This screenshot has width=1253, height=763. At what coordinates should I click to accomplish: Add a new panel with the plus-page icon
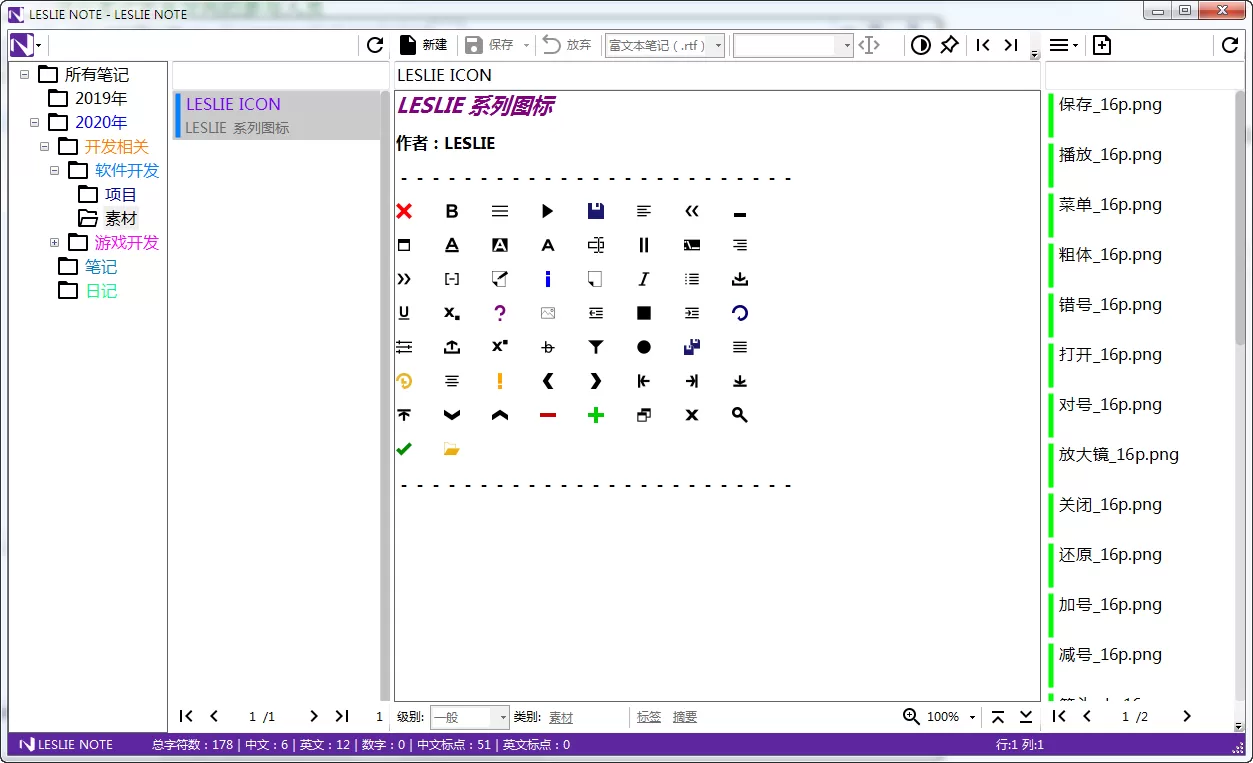pos(1101,45)
